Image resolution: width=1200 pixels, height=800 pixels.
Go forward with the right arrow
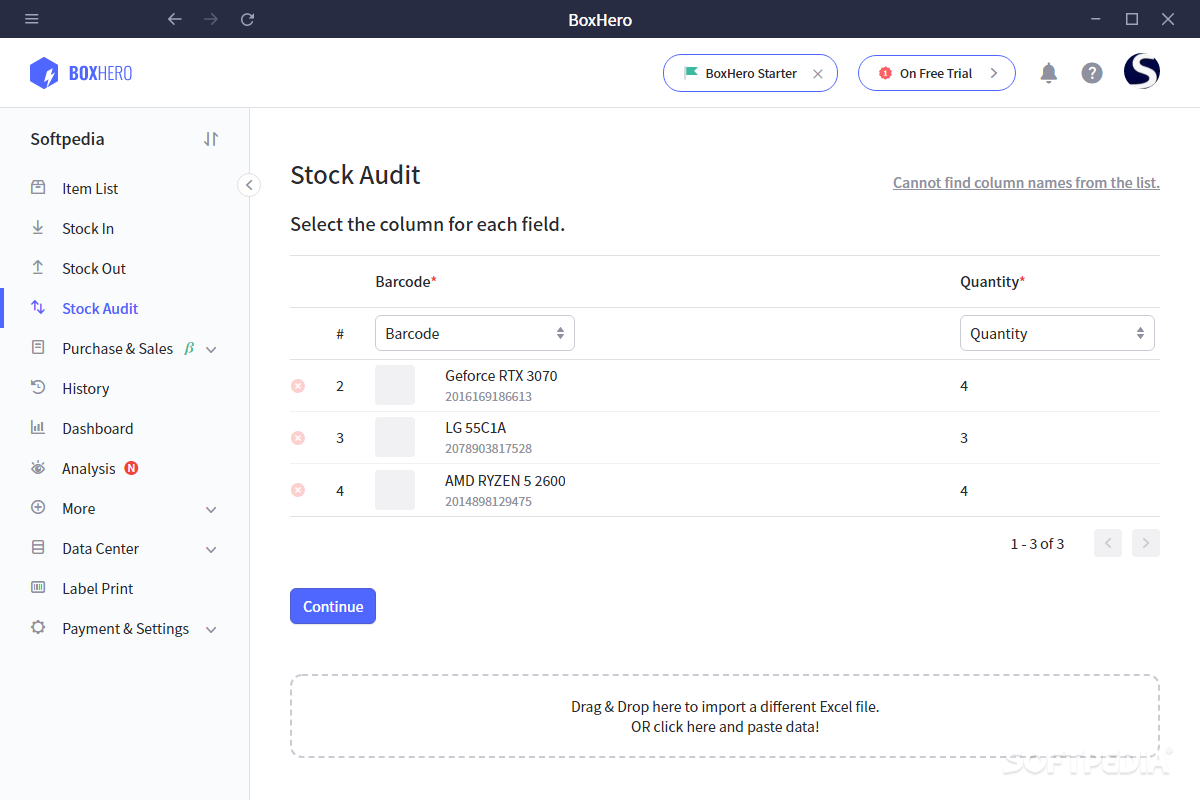coord(211,19)
